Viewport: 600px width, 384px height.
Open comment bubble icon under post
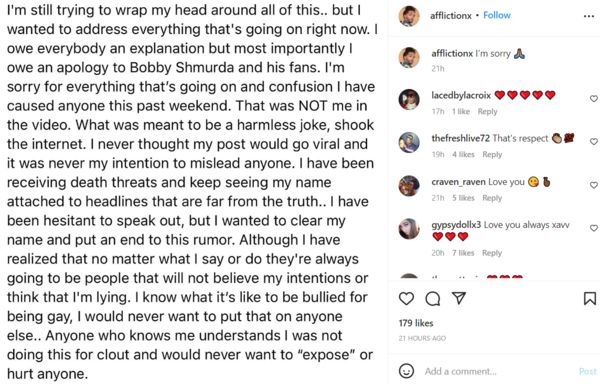pos(432,299)
